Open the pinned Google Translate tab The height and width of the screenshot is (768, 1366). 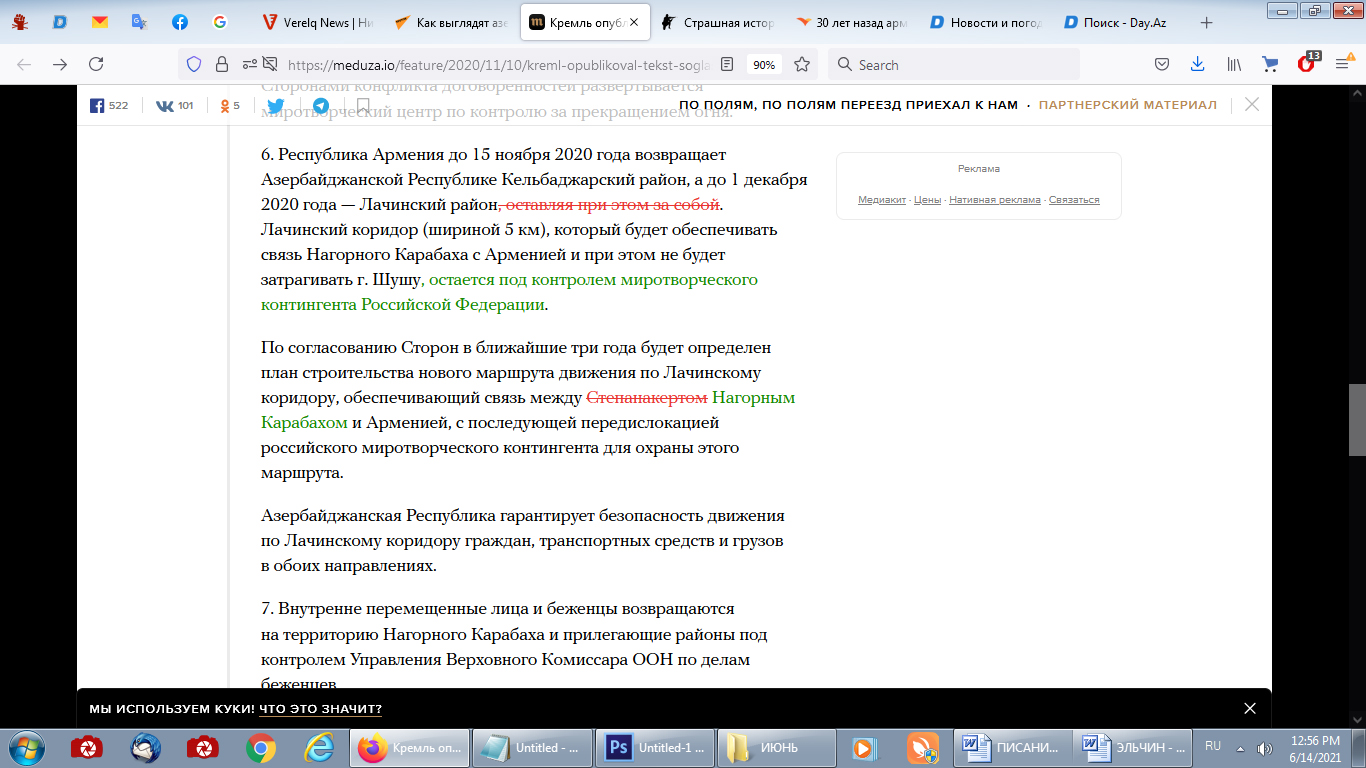[140, 22]
